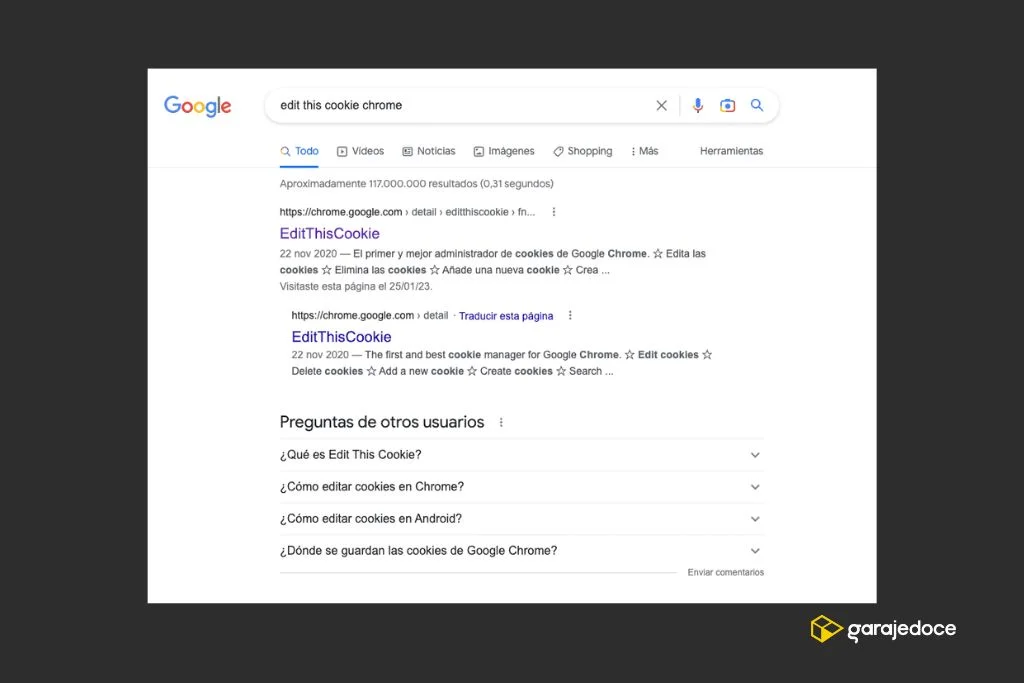Open the Más menu

(645, 151)
